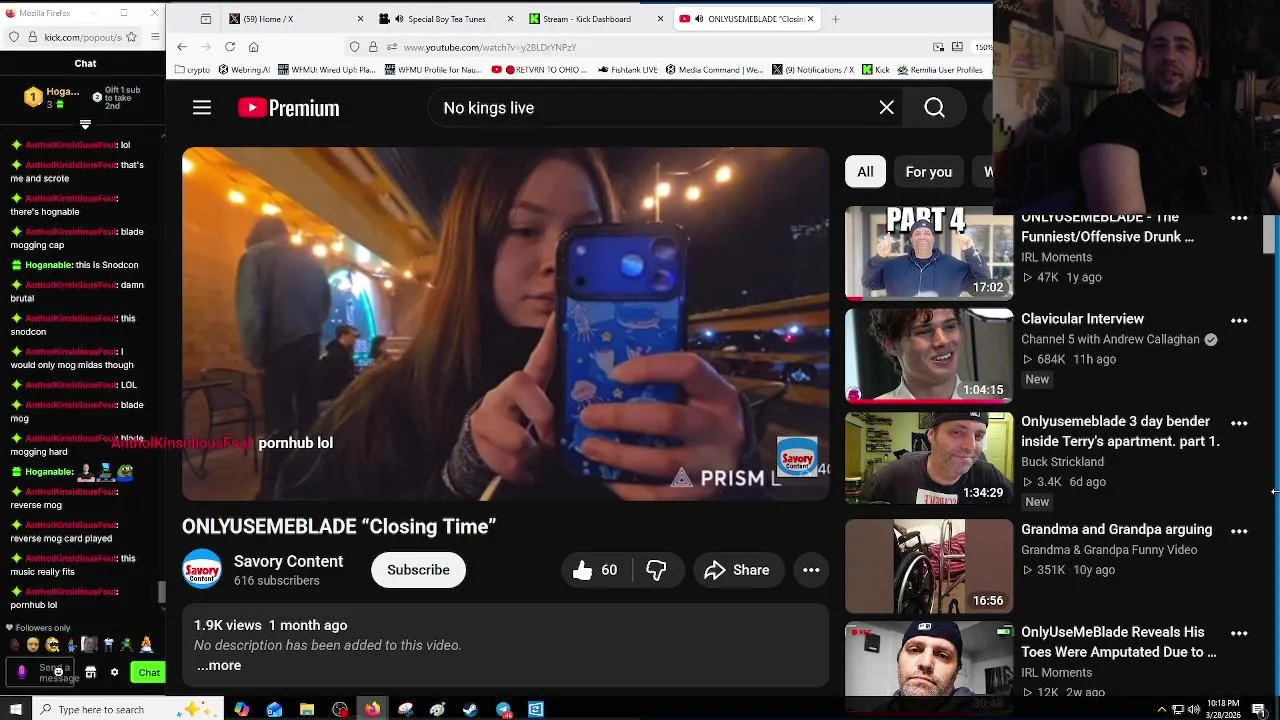This screenshot has width=1280, height=720.
Task: Go to Firefox home page icon
Action: (x=254, y=47)
